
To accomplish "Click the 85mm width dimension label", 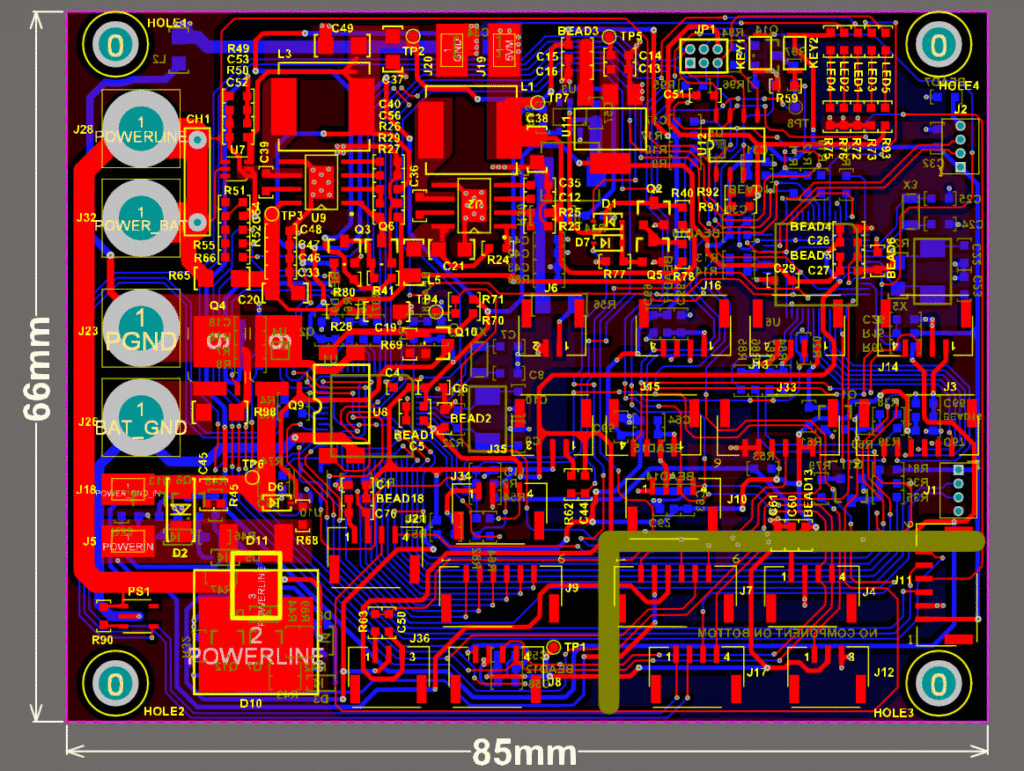I will pos(526,752).
